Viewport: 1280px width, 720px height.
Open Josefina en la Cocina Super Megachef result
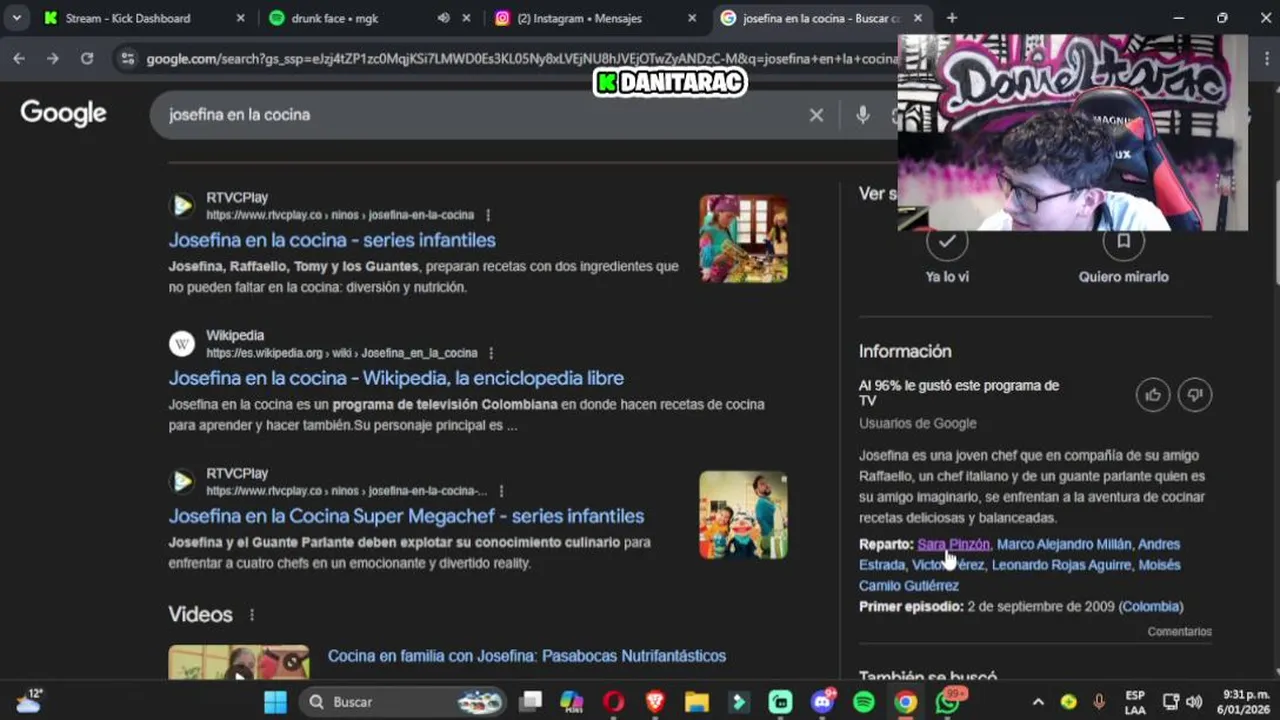point(406,516)
